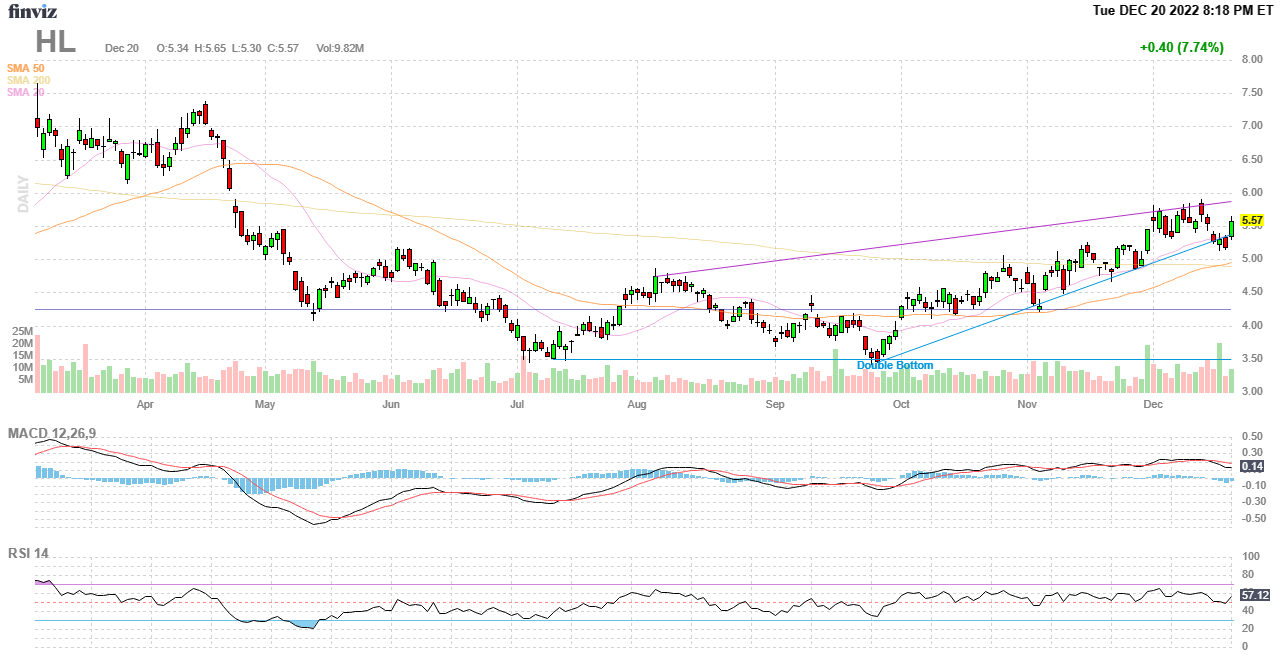This screenshot has height=662, width=1282.
Task: Click the 0.14 MACD value badge
Action: pyautogui.click(x=1251, y=466)
